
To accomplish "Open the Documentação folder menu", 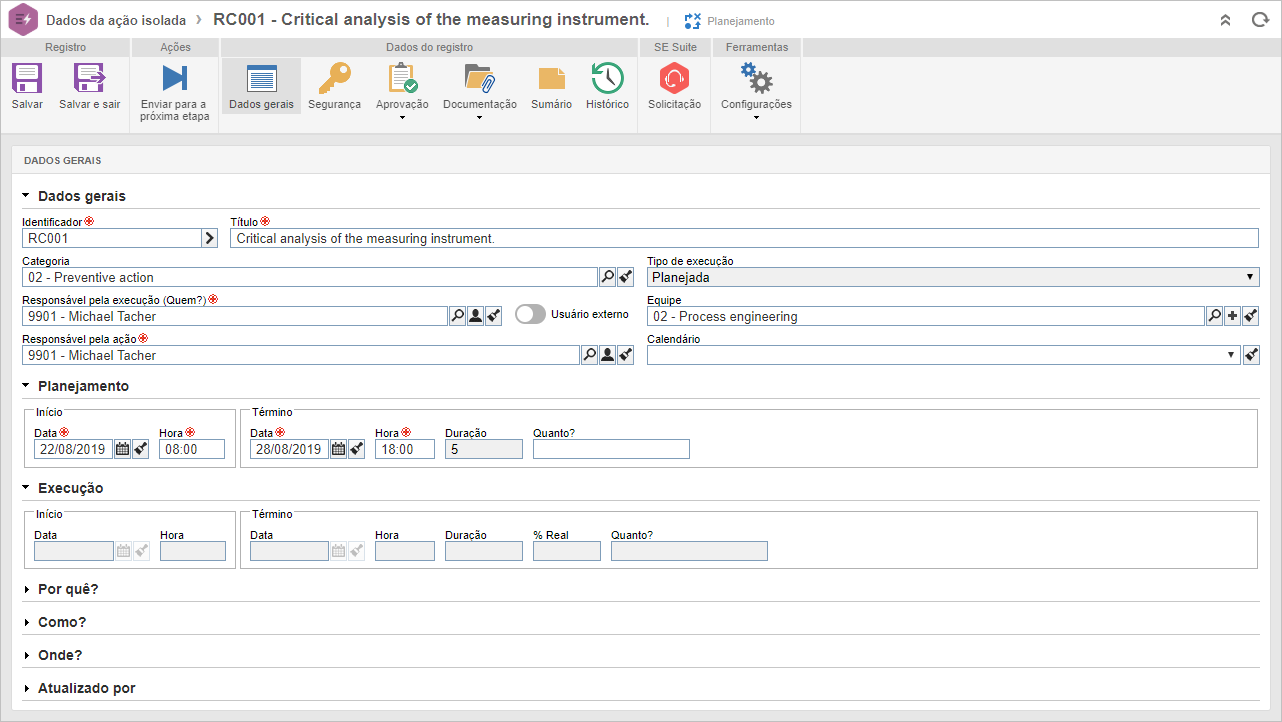I will pos(480,90).
